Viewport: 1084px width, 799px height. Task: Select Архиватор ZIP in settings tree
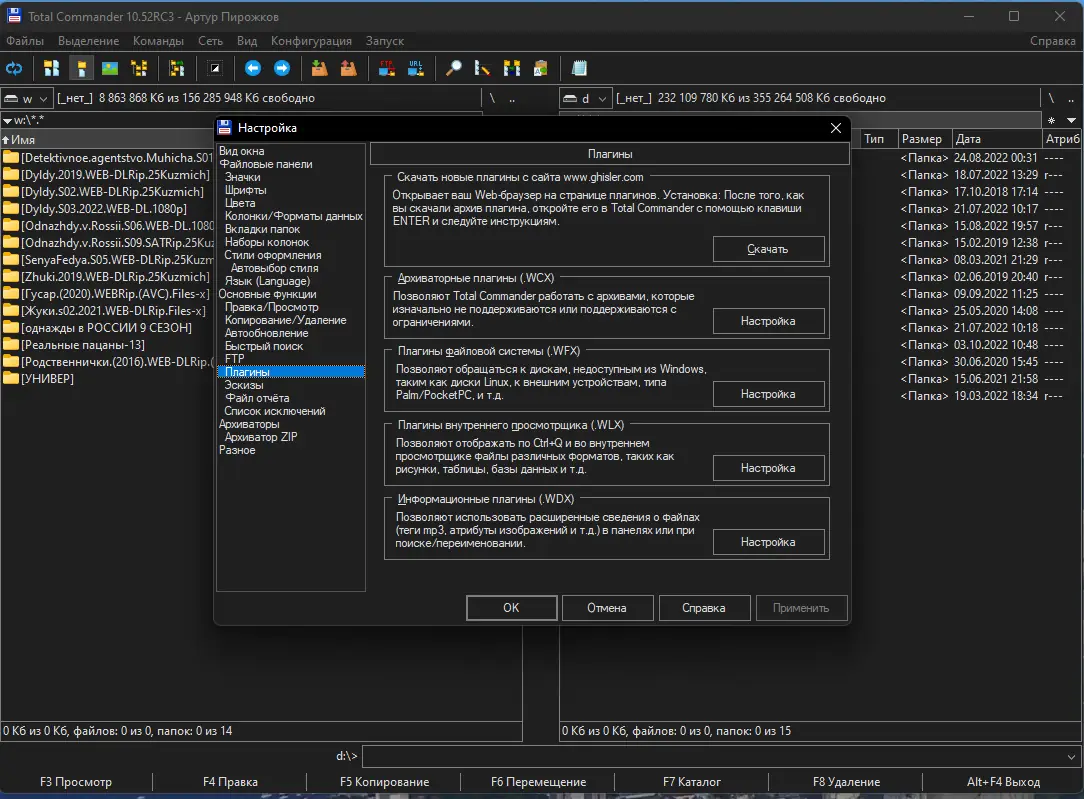260,437
